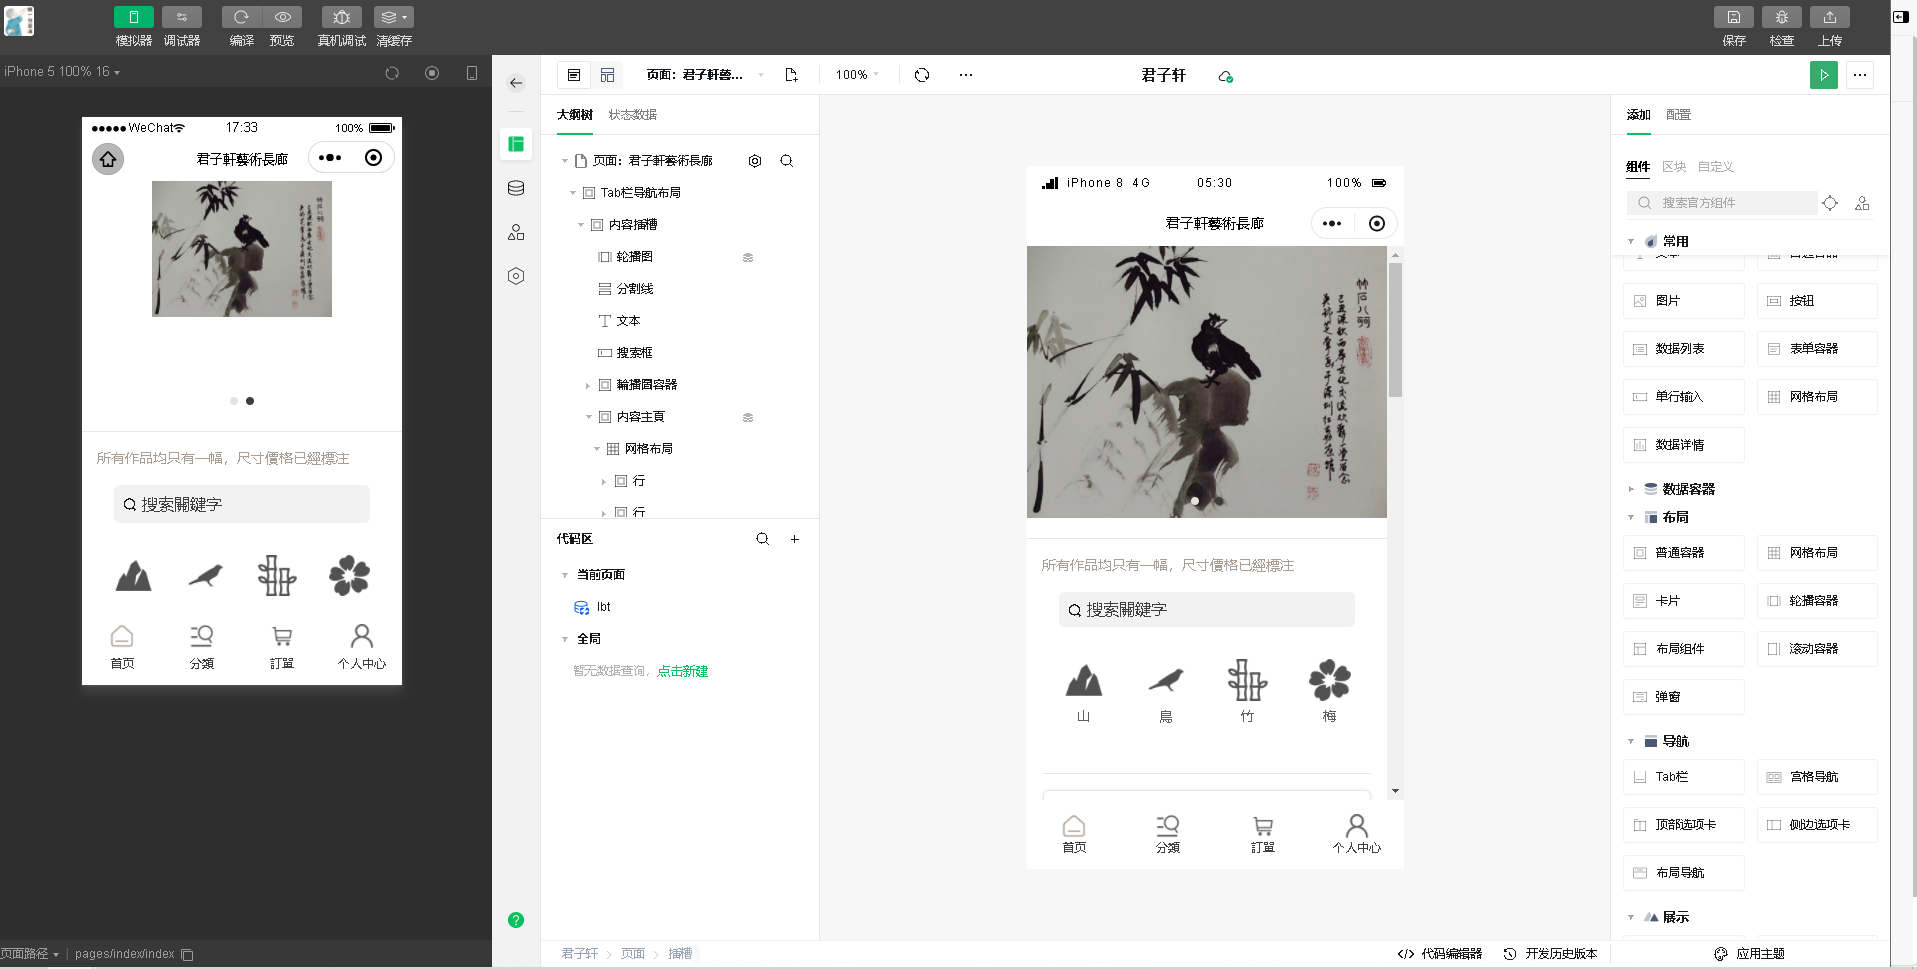The width and height of the screenshot is (1917, 969).
Task: Switch to the 自定义 tab
Action: pos(1716,167)
